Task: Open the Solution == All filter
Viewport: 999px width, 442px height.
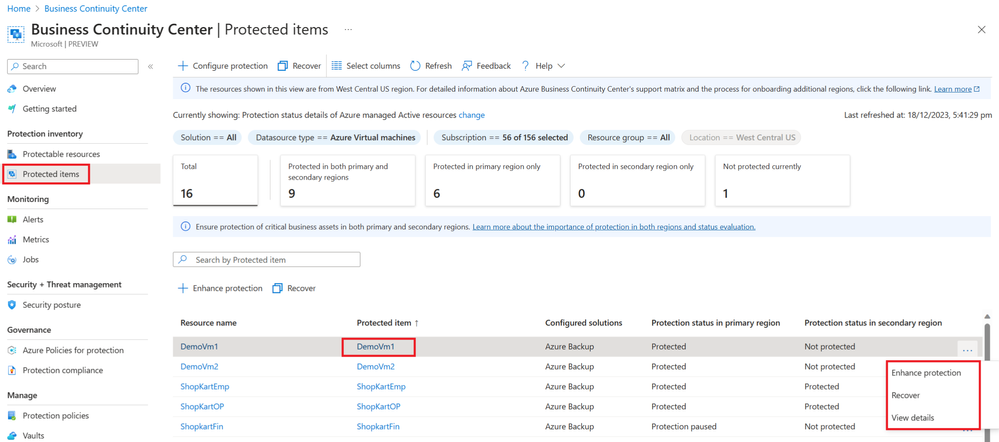Action: point(207,138)
